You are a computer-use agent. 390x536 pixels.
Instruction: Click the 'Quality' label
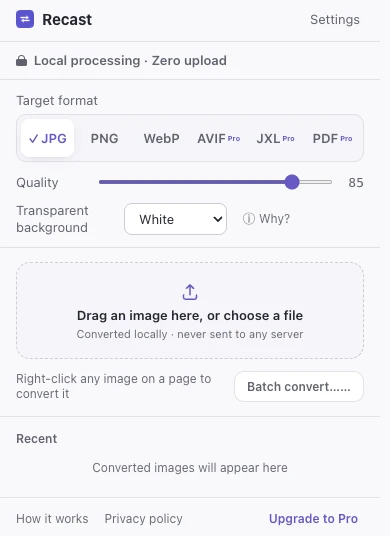37,183
